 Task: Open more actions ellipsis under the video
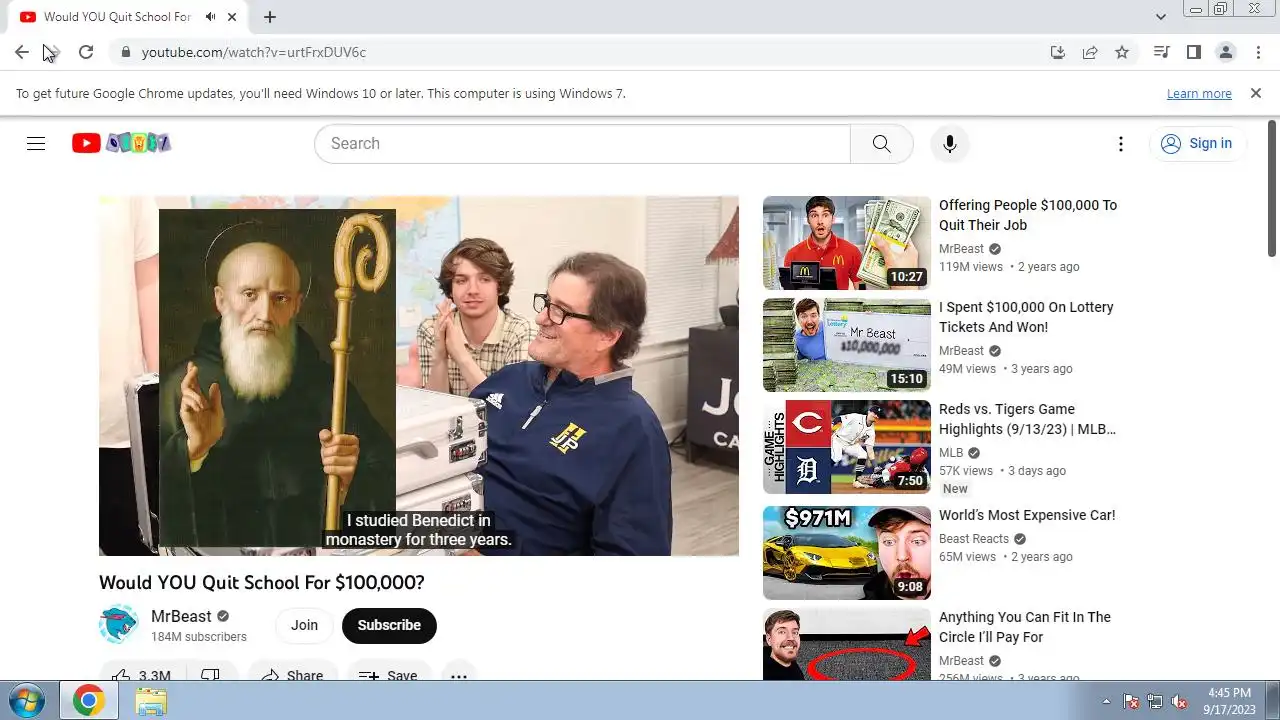tap(459, 674)
